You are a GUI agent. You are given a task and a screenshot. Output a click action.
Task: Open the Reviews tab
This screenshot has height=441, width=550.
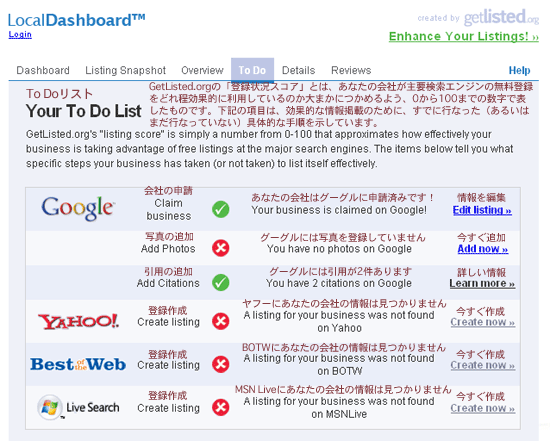click(x=351, y=70)
